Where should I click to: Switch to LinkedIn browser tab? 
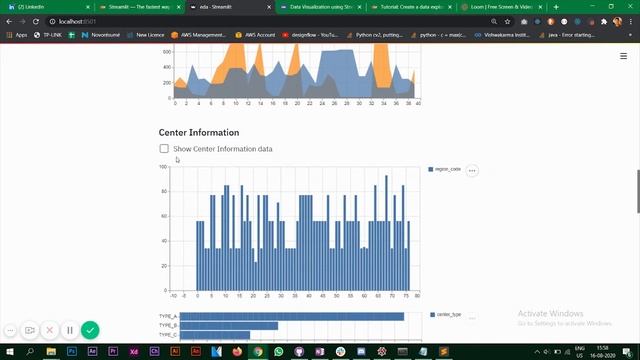[x=48, y=7]
